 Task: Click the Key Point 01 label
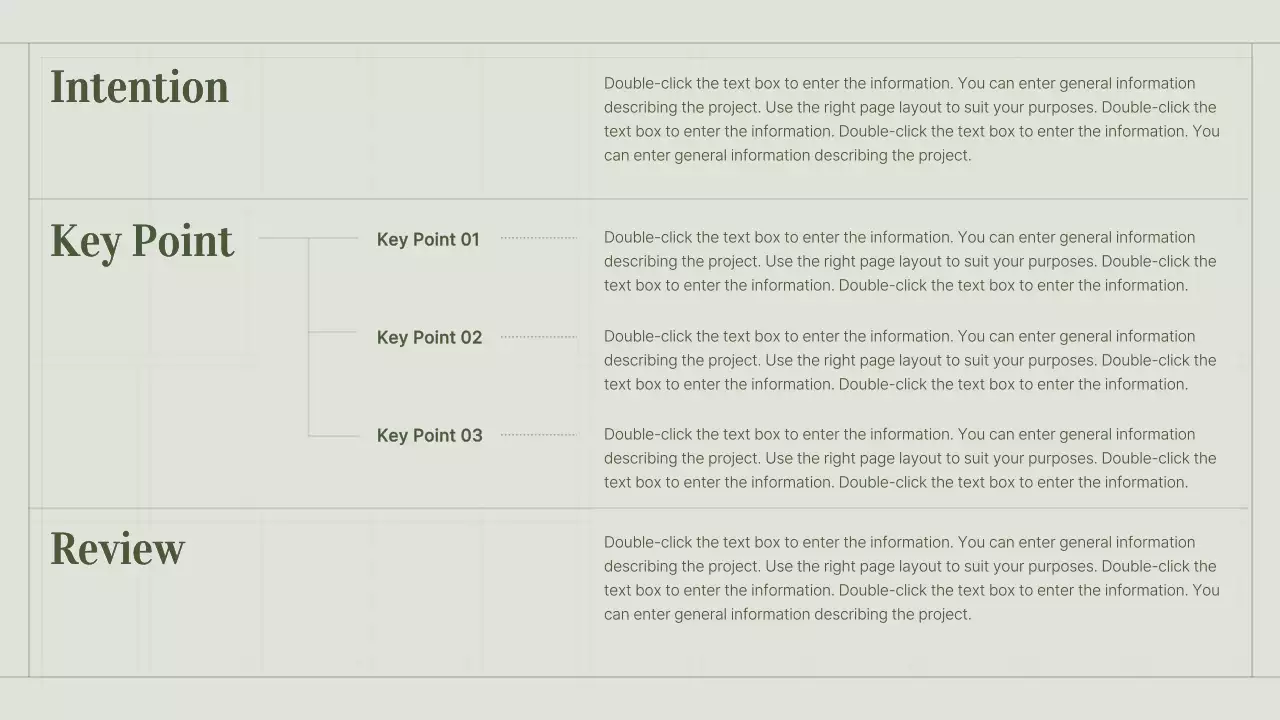coord(428,239)
